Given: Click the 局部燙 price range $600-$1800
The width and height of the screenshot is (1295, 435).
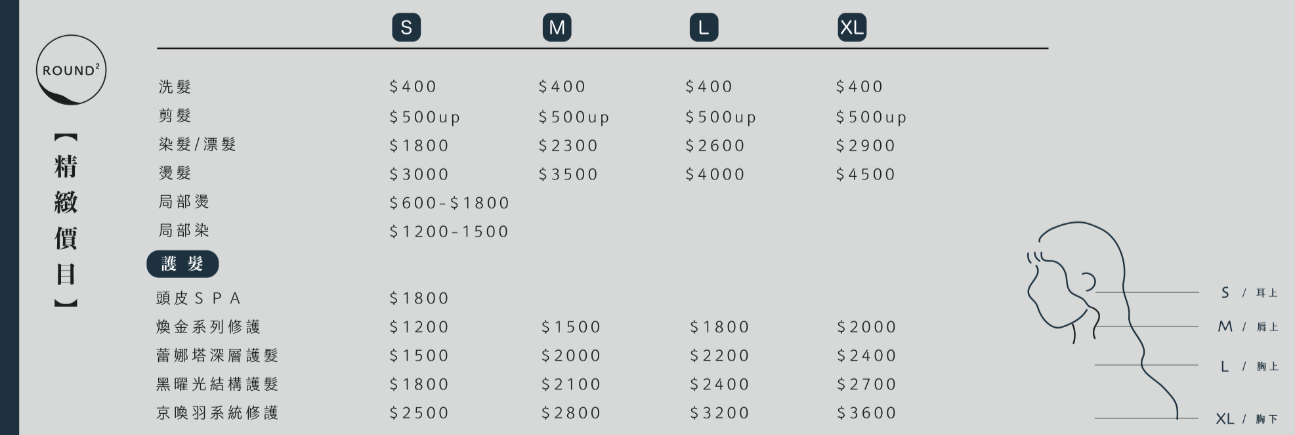Looking at the screenshot, I should 449,203.
